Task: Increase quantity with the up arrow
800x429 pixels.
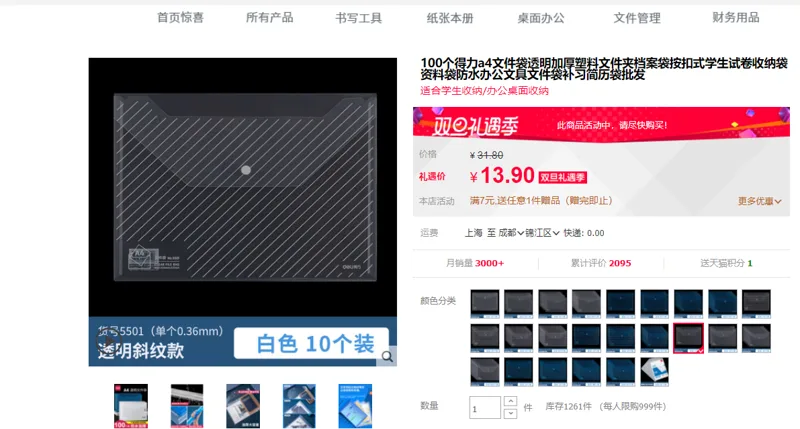Action: pos(510,401)
